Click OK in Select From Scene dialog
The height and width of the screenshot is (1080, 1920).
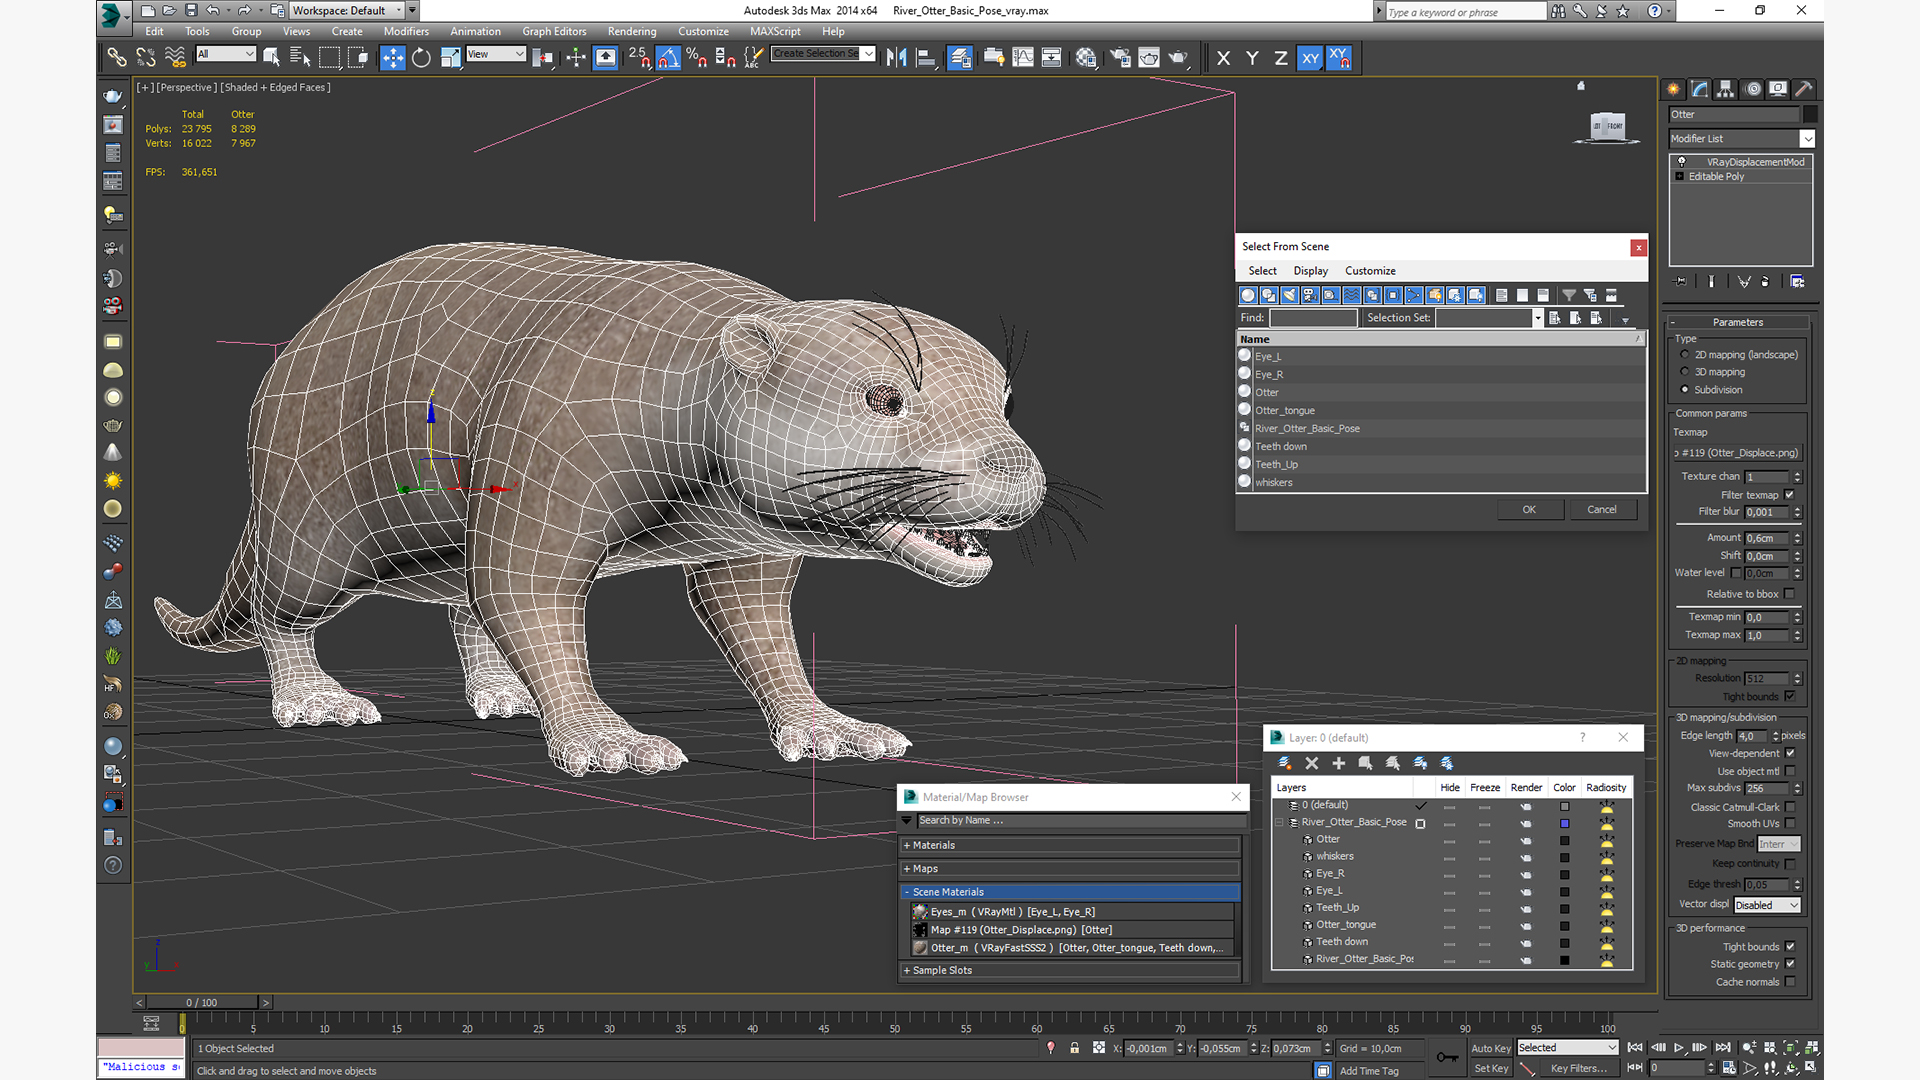[x=1529, y=510]
